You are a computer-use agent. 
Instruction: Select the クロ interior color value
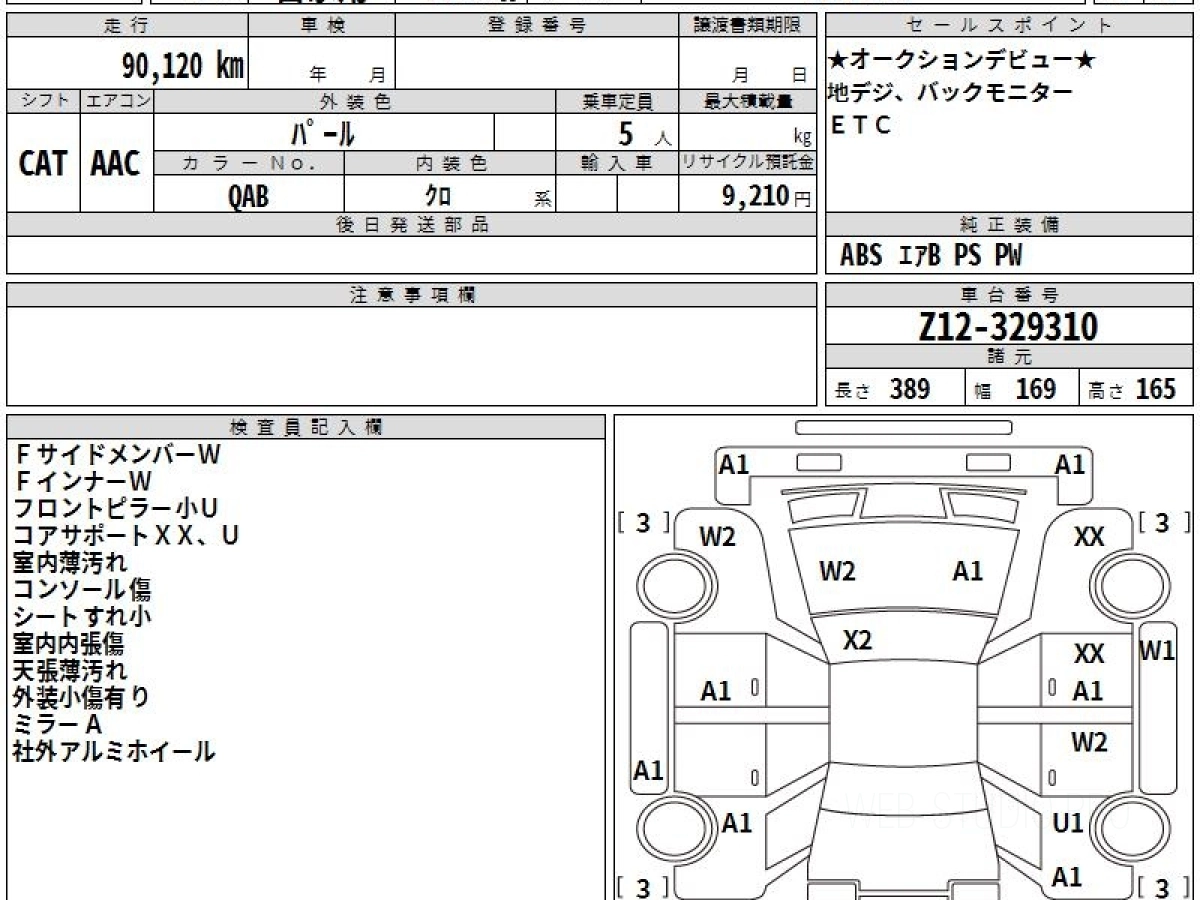click(x=439, y=194)
